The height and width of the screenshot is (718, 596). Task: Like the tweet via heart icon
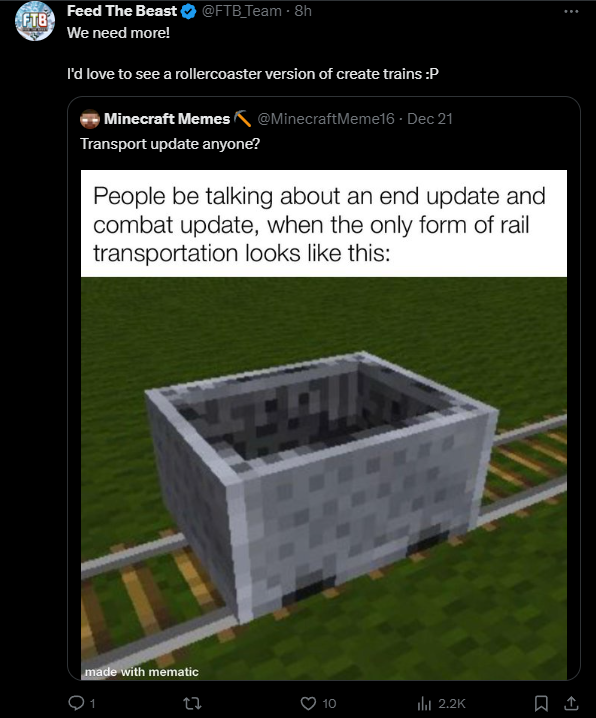click(308, 703)
